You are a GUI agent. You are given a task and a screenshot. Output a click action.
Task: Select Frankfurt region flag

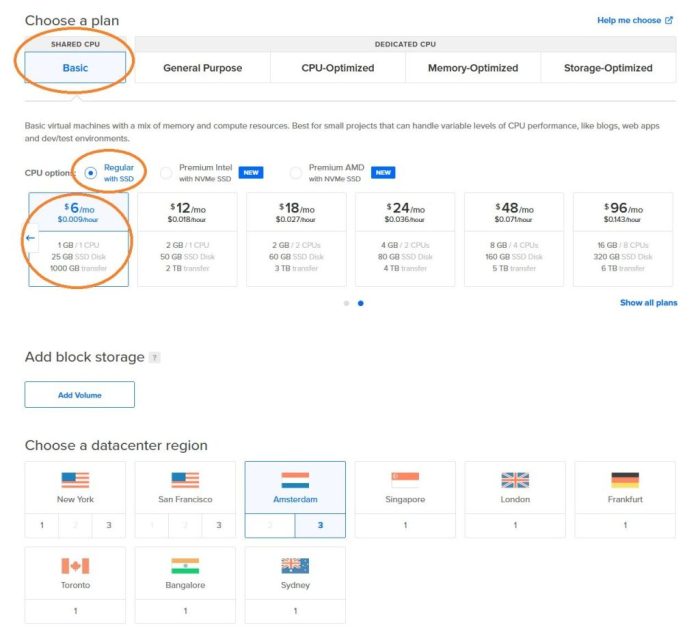(625, 480)
